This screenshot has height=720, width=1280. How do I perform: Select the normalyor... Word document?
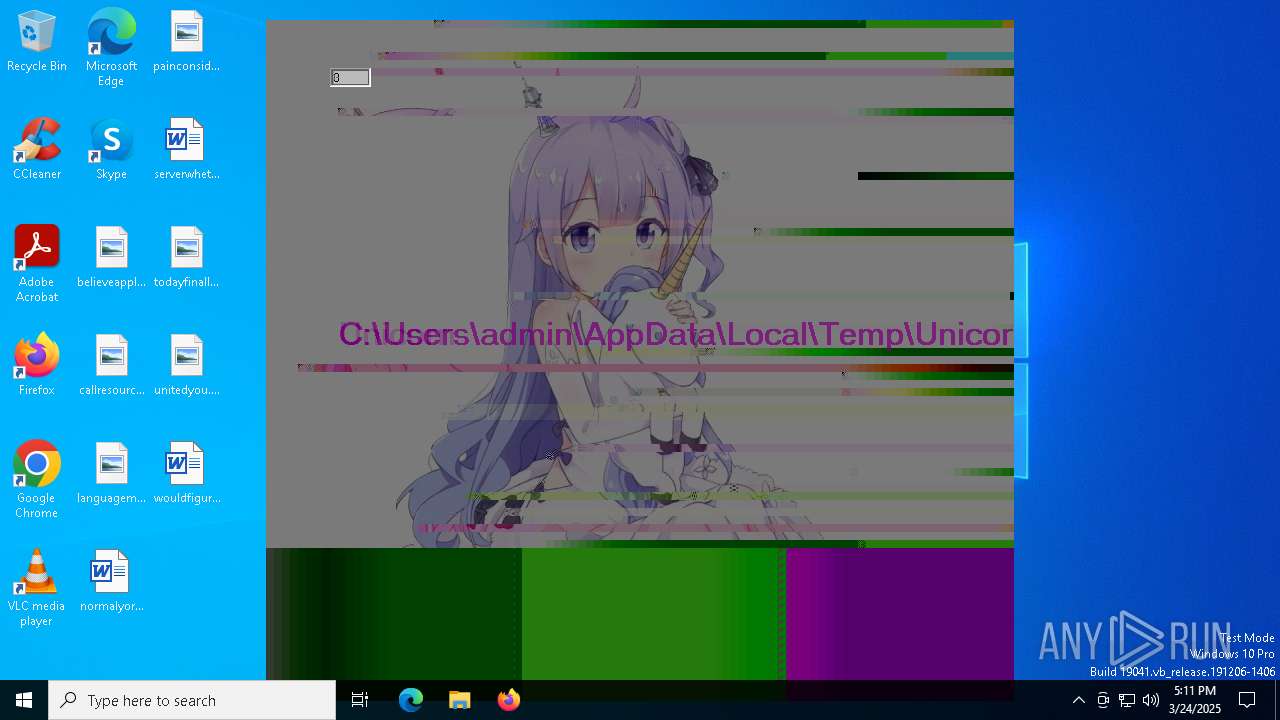[x=111, y=582]
